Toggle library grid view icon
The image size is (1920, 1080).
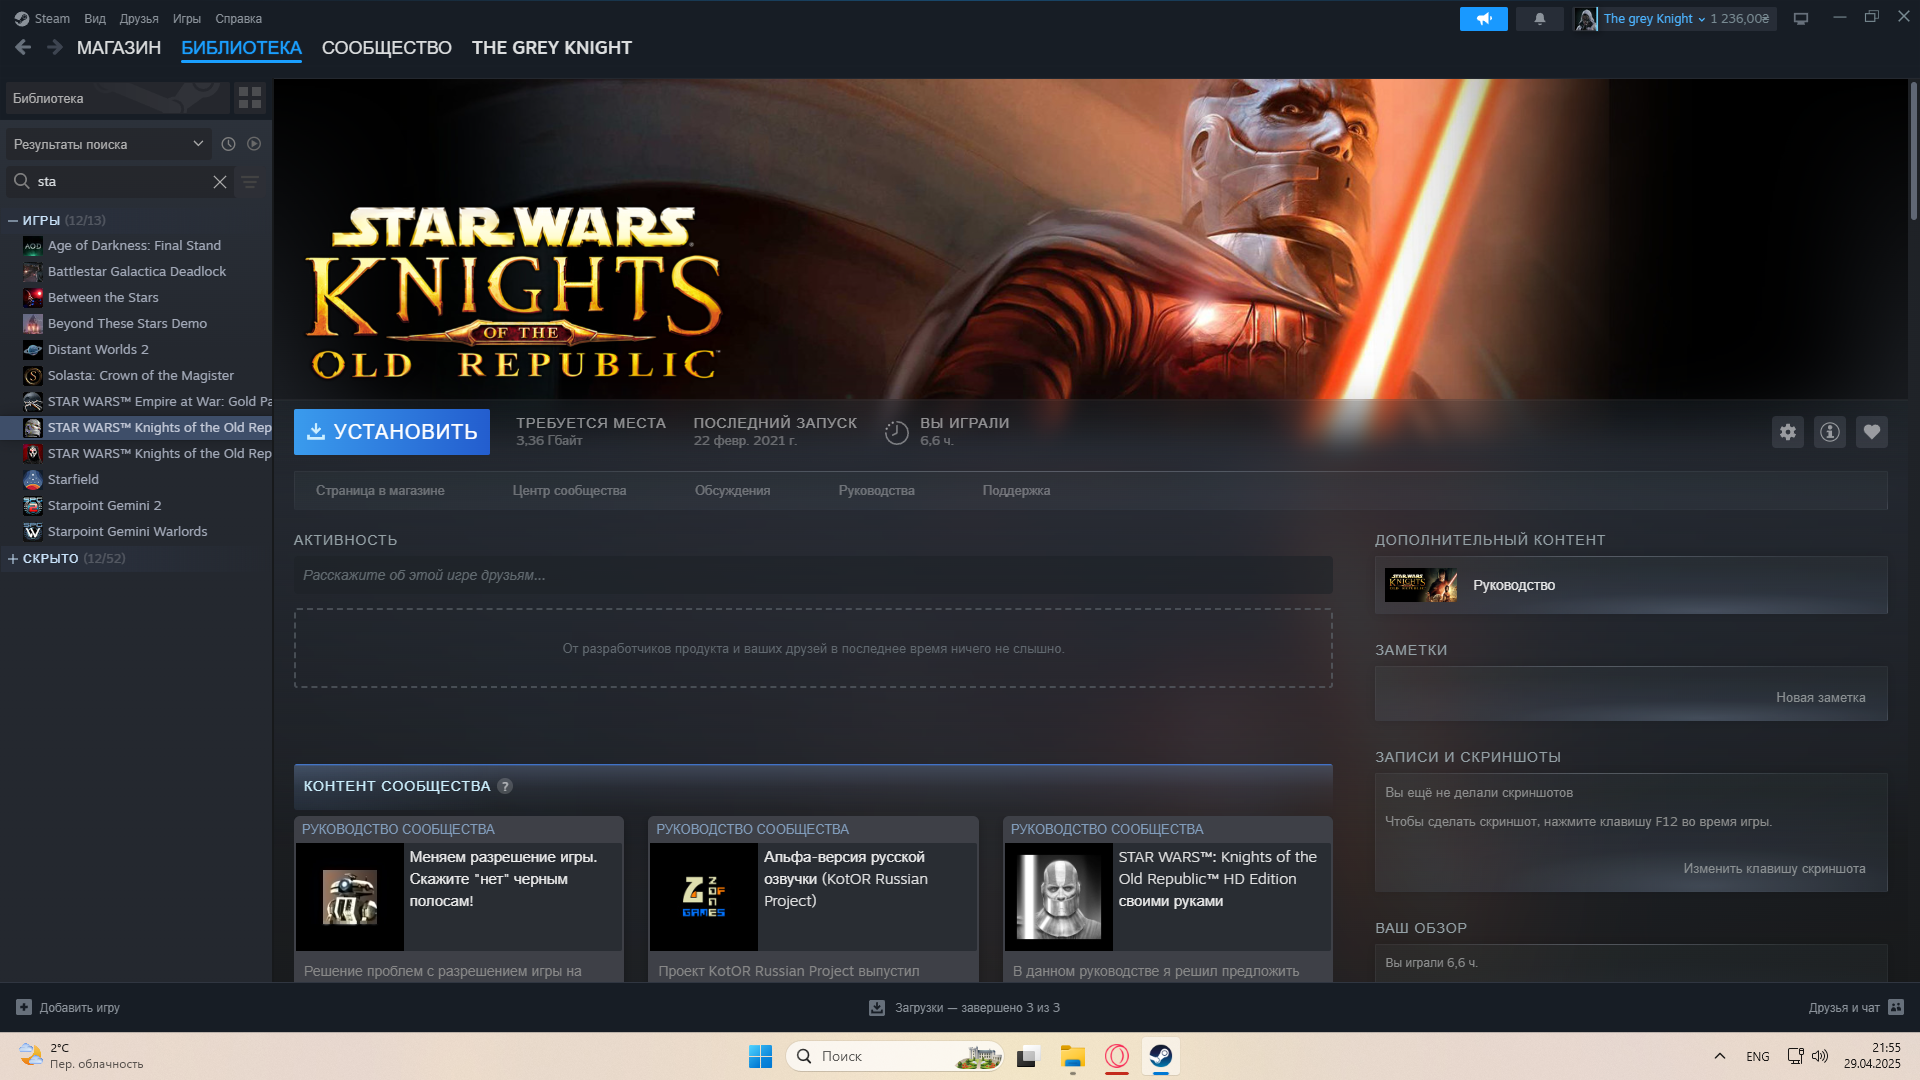(x=250, y=98)
